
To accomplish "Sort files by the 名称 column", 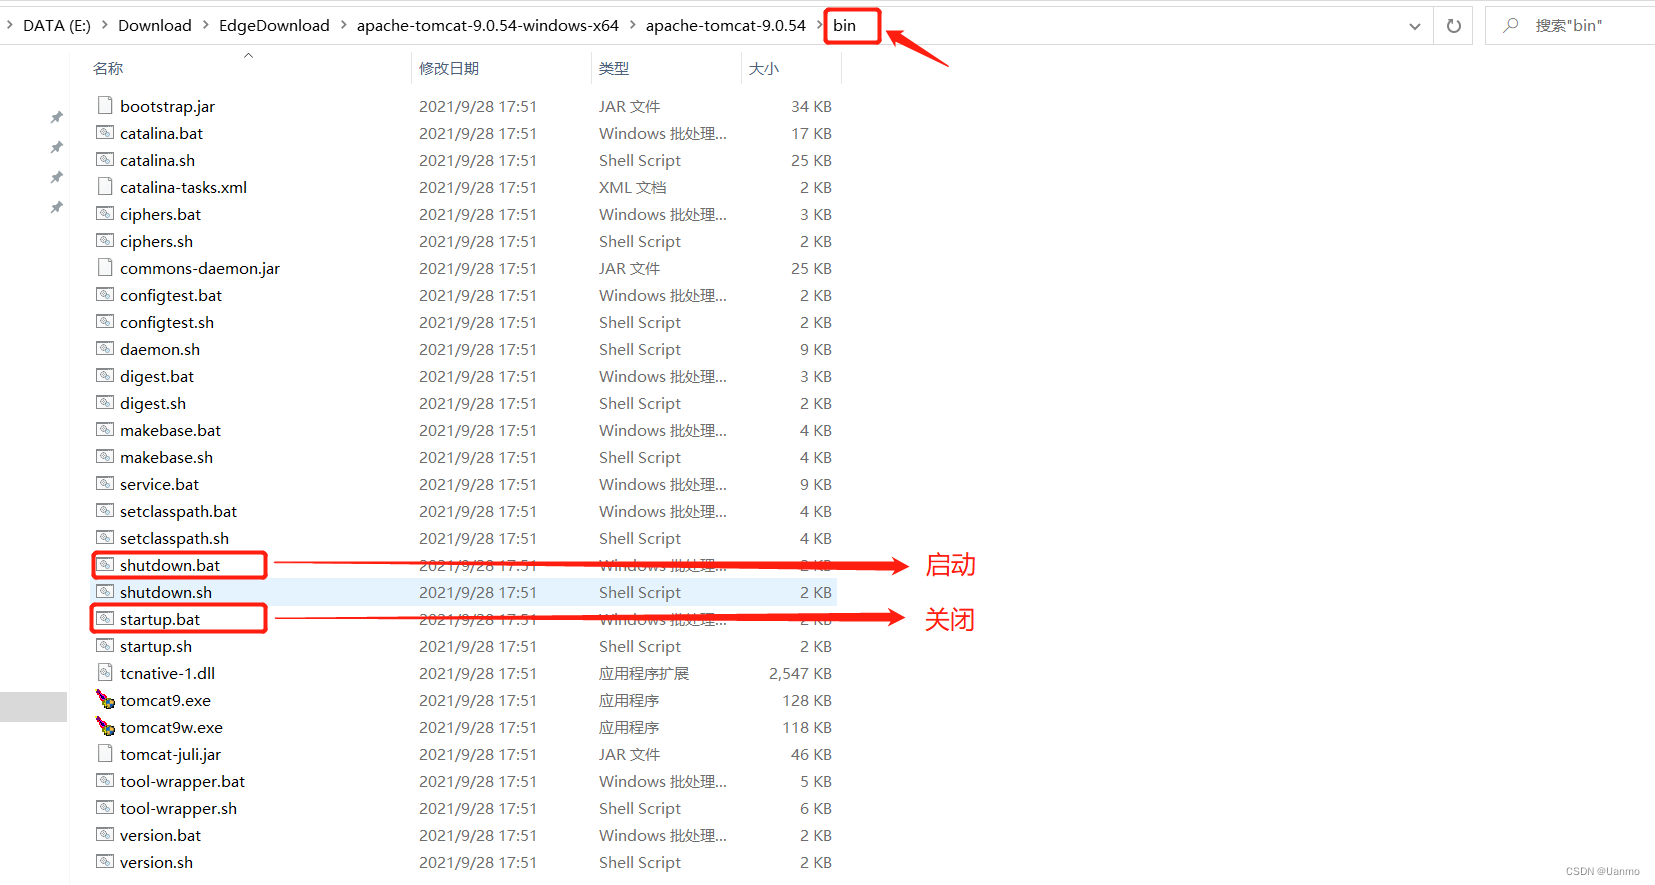I will click(108, 68).
